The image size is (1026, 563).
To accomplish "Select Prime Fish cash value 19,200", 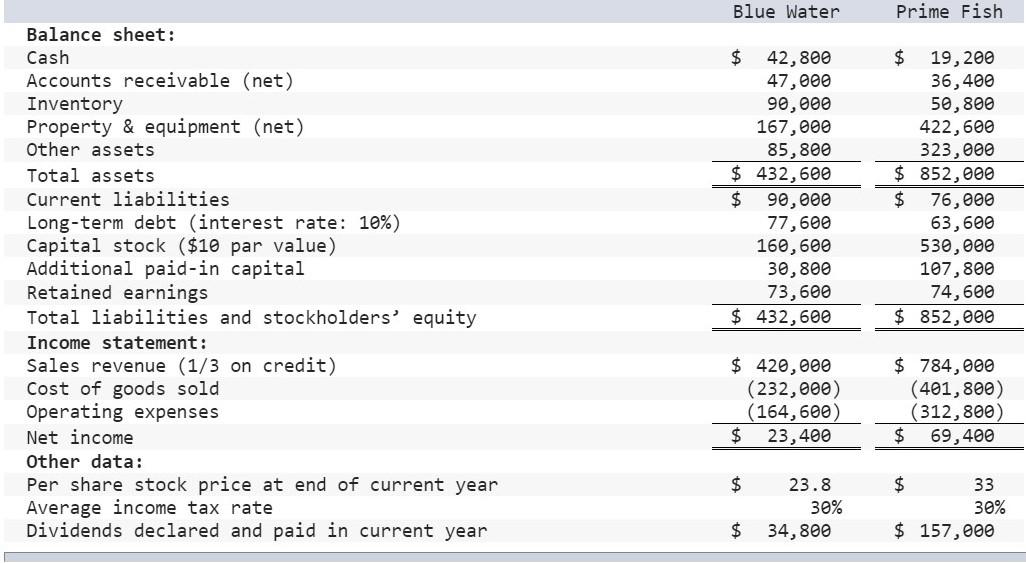I will 963,58.
